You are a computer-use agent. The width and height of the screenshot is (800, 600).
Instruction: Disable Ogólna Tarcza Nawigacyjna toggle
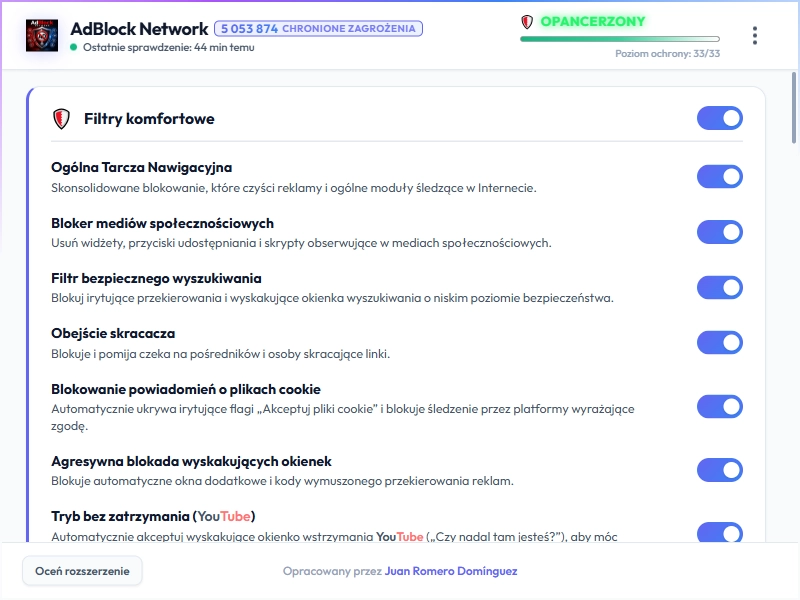(719, 177)
